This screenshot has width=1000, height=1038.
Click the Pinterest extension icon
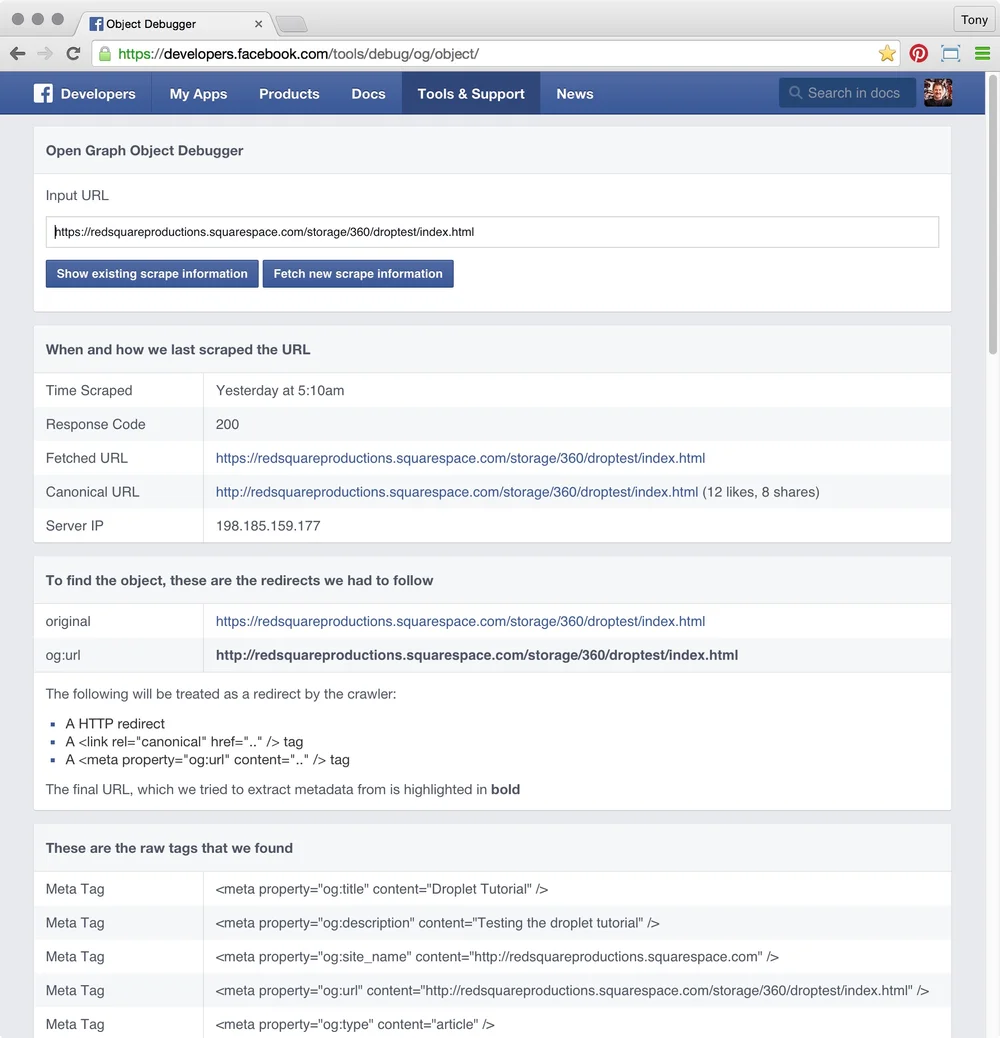coord(919,54)
